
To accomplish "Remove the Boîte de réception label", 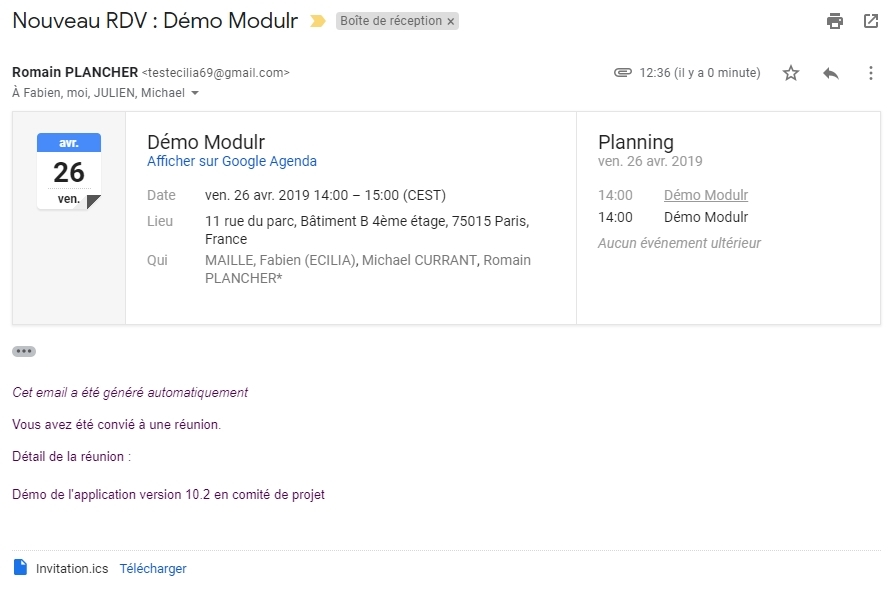I will coord(450,21).
